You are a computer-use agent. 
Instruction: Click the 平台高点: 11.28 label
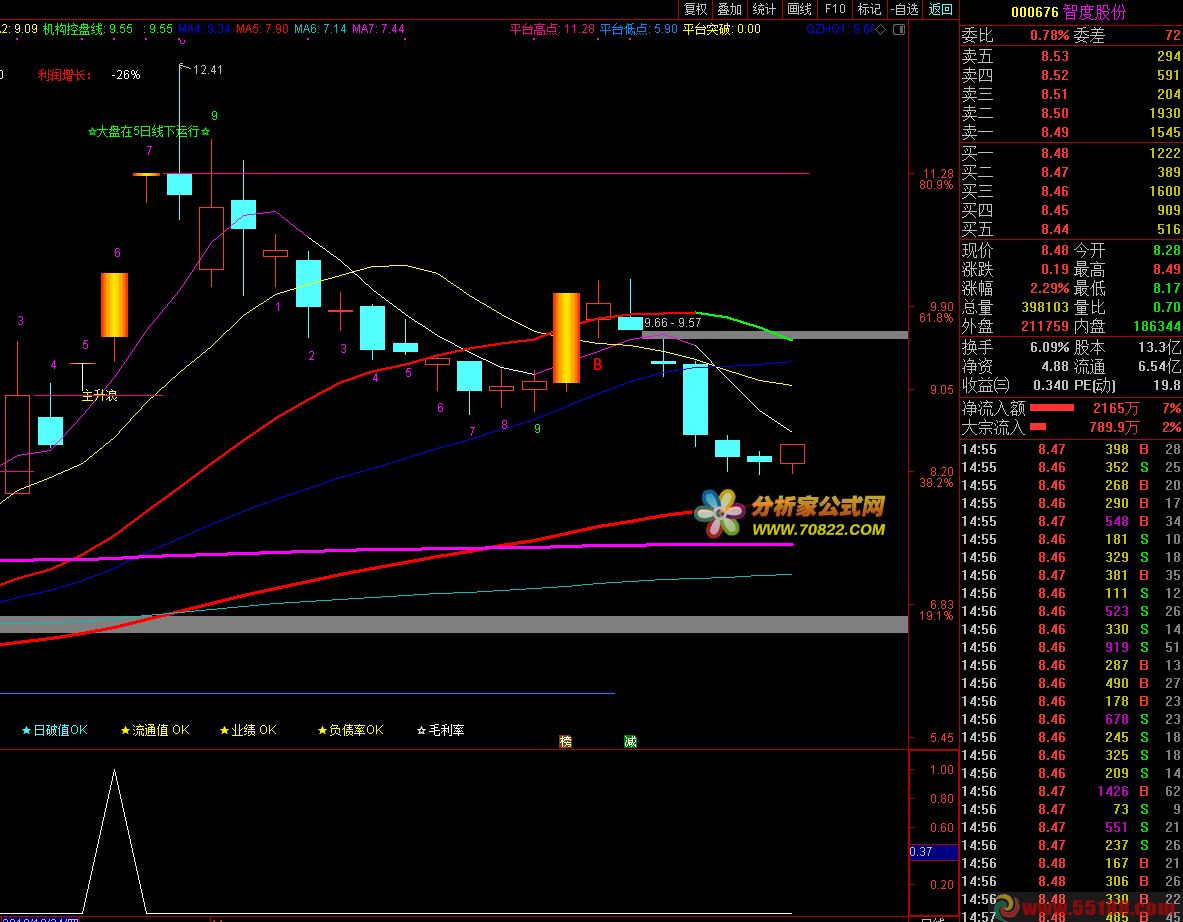(552, 29)
